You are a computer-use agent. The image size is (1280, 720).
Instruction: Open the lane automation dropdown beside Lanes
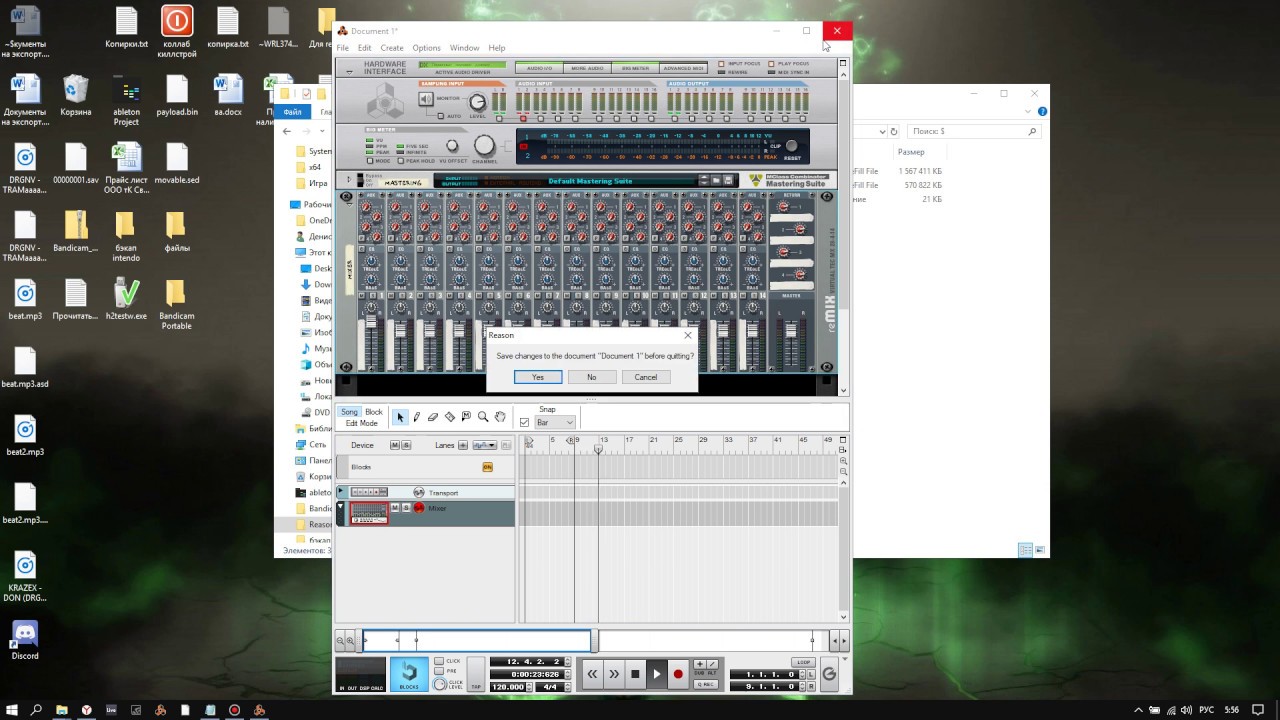(484, 445)
